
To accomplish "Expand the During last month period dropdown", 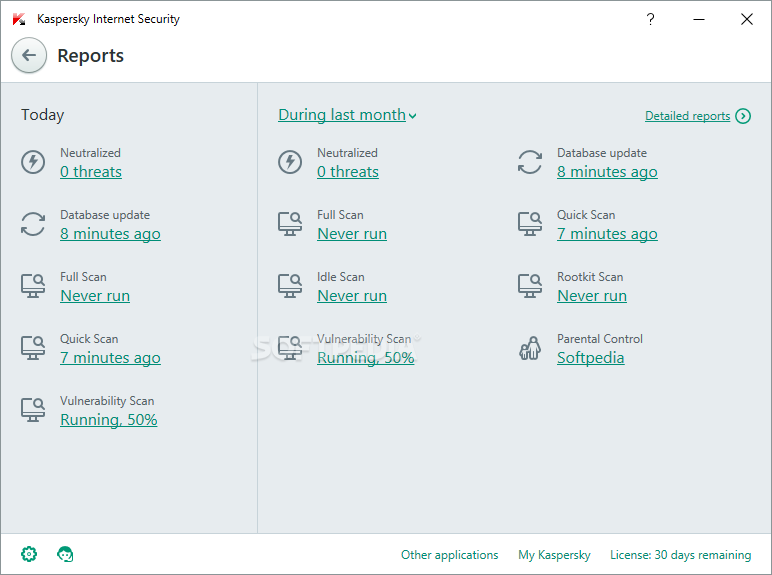I will [347, 115].
